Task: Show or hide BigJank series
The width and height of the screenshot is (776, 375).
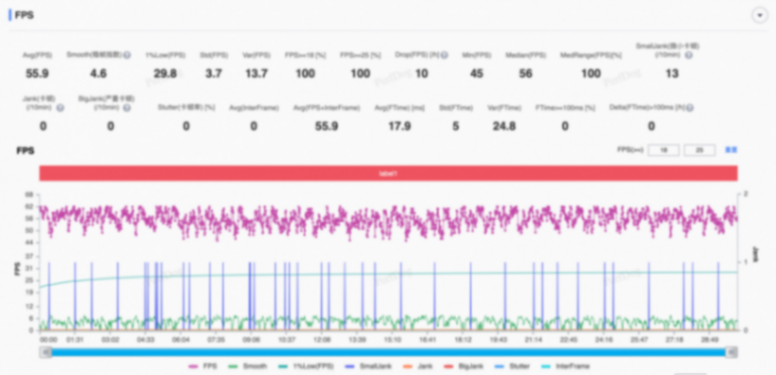Action: point(463,367)
